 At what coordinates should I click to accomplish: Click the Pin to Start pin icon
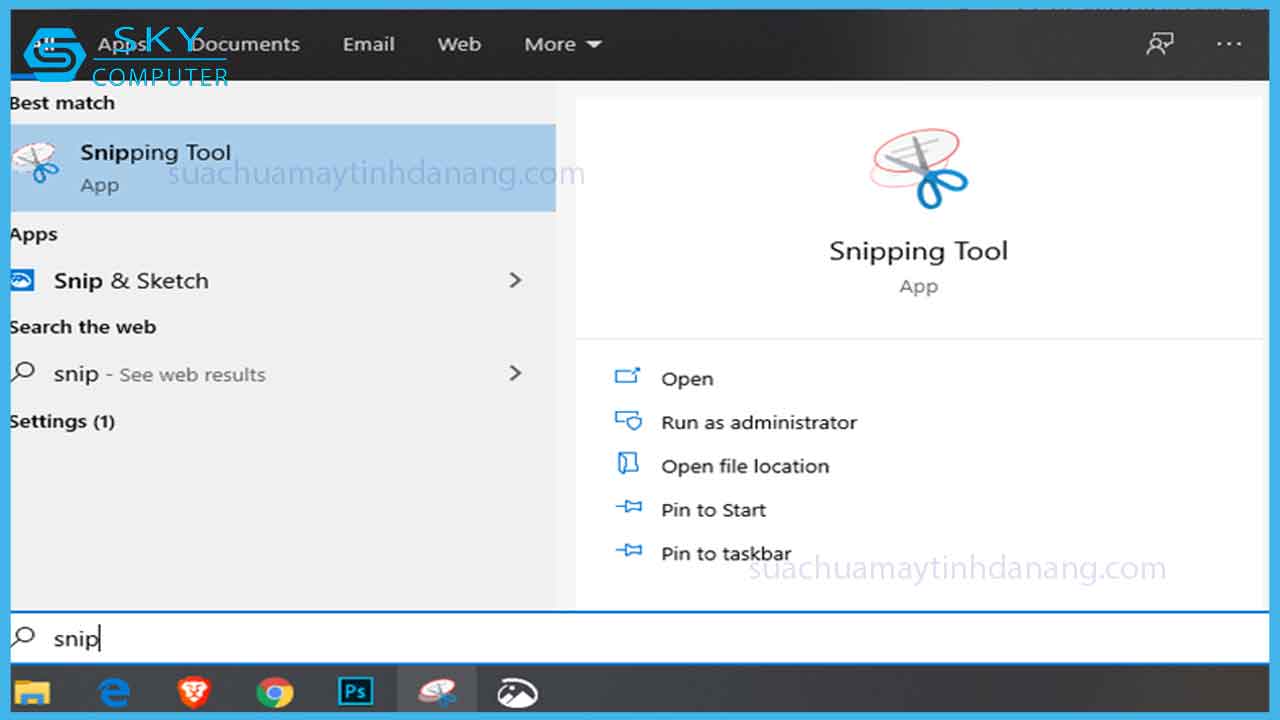click(628, 507)
